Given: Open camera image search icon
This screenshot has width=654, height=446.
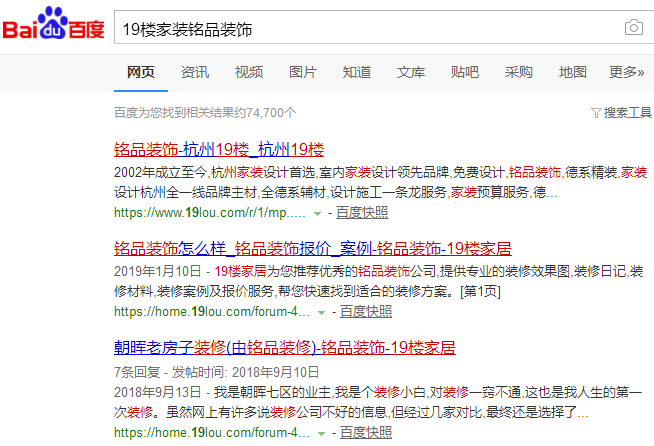Looking at the screenshot, I should tap(634, 28).
